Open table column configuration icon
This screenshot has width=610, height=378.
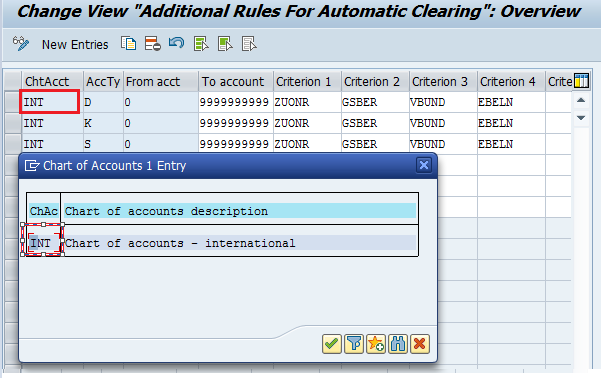click(582, 81)
